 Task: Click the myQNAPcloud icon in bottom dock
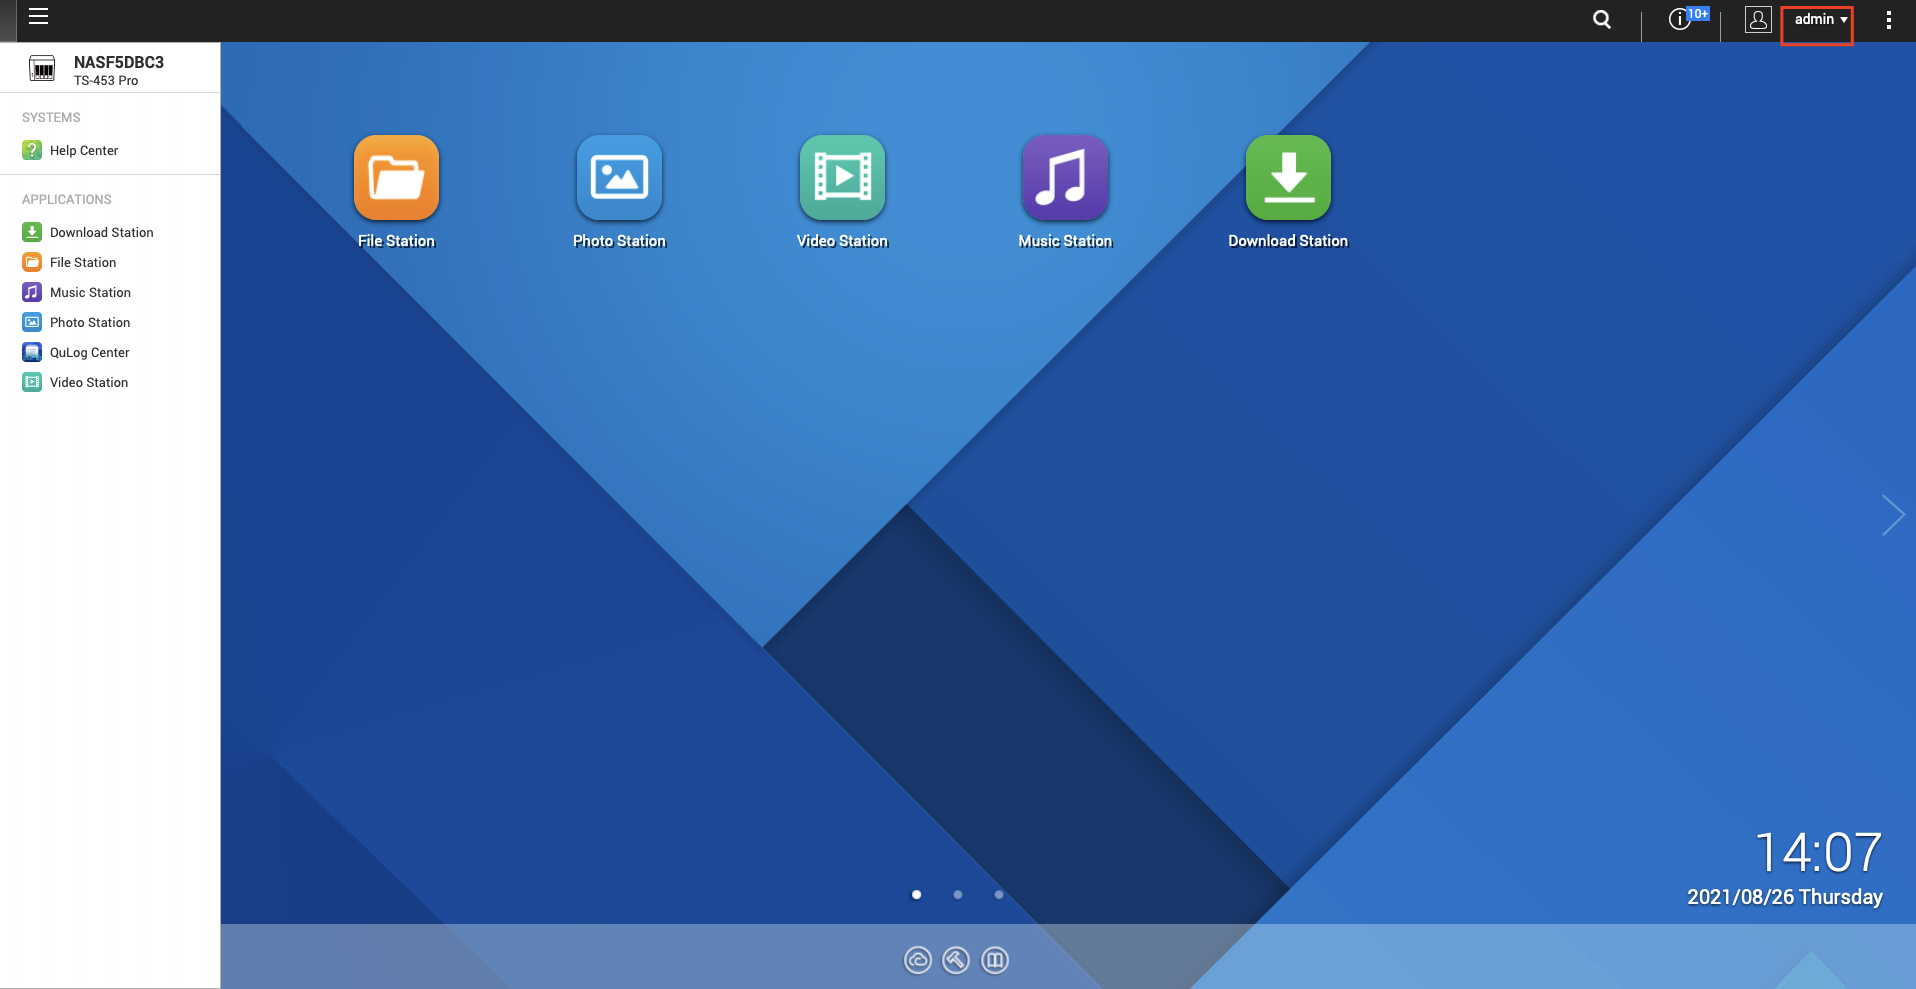coord(917,960)
